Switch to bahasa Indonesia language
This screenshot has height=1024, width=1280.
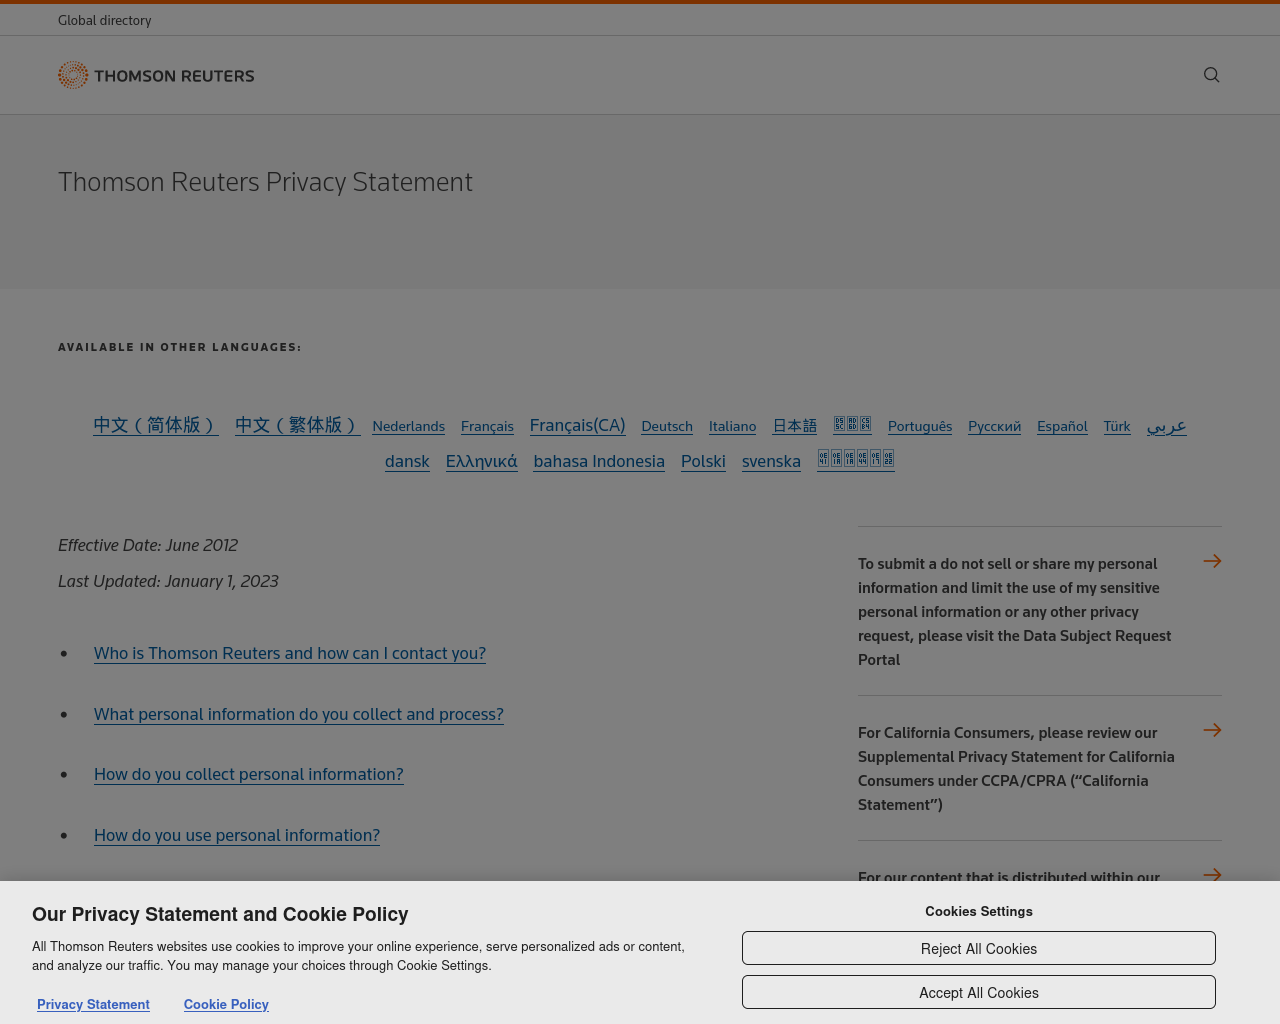coord(599,461)
